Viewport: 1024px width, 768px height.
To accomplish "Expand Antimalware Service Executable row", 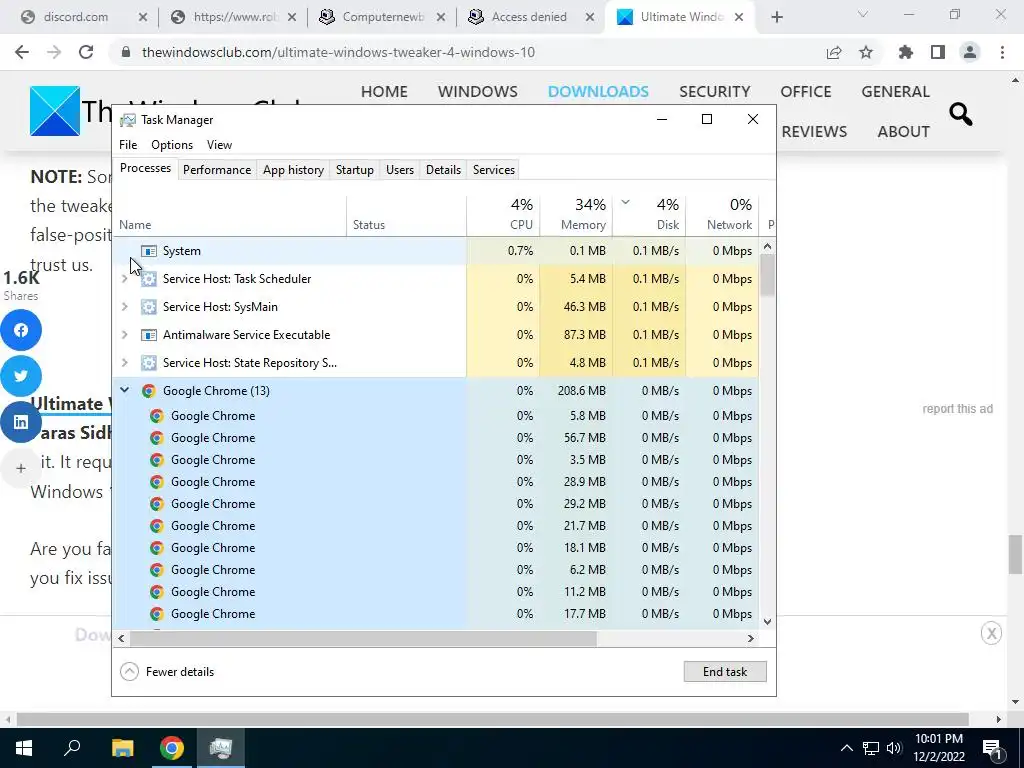I will tap(125, 335).
